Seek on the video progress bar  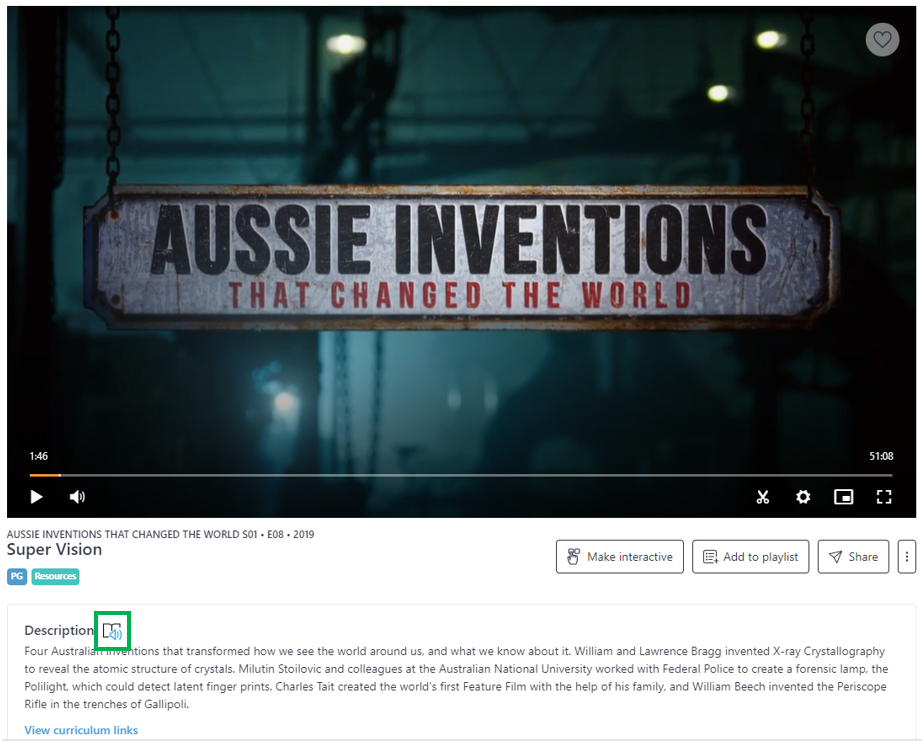pos(461,474)
